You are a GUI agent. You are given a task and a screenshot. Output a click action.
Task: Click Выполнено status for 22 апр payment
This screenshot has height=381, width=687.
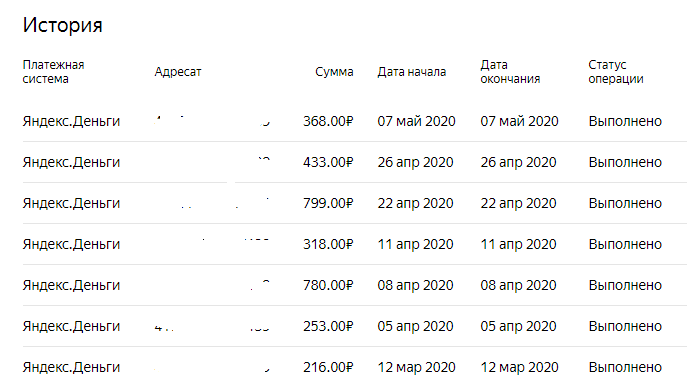tap(625, 203)
